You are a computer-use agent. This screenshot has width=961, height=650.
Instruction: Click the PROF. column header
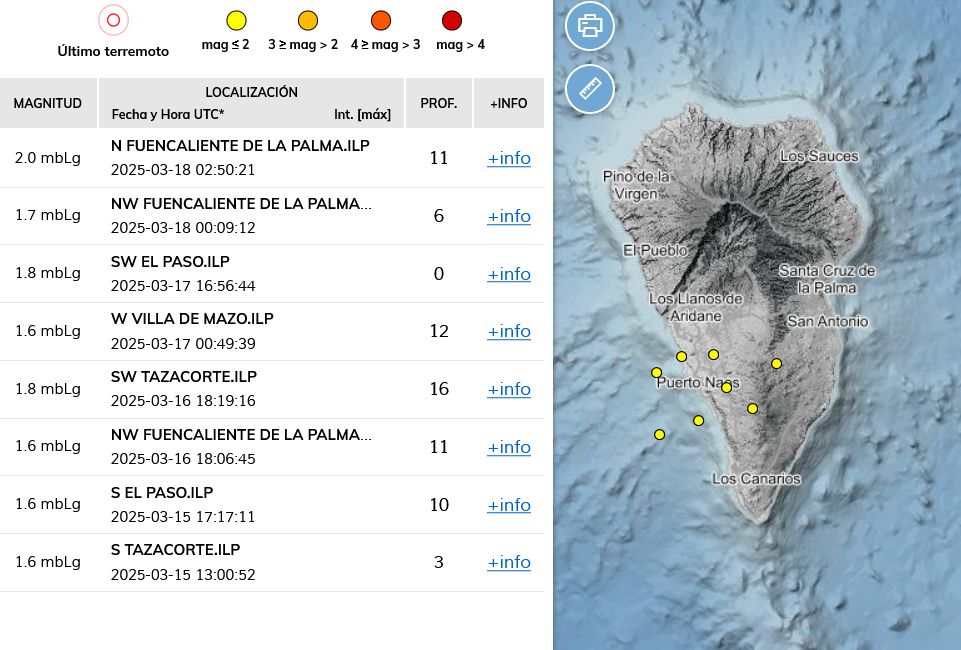[x=439, y=103]
